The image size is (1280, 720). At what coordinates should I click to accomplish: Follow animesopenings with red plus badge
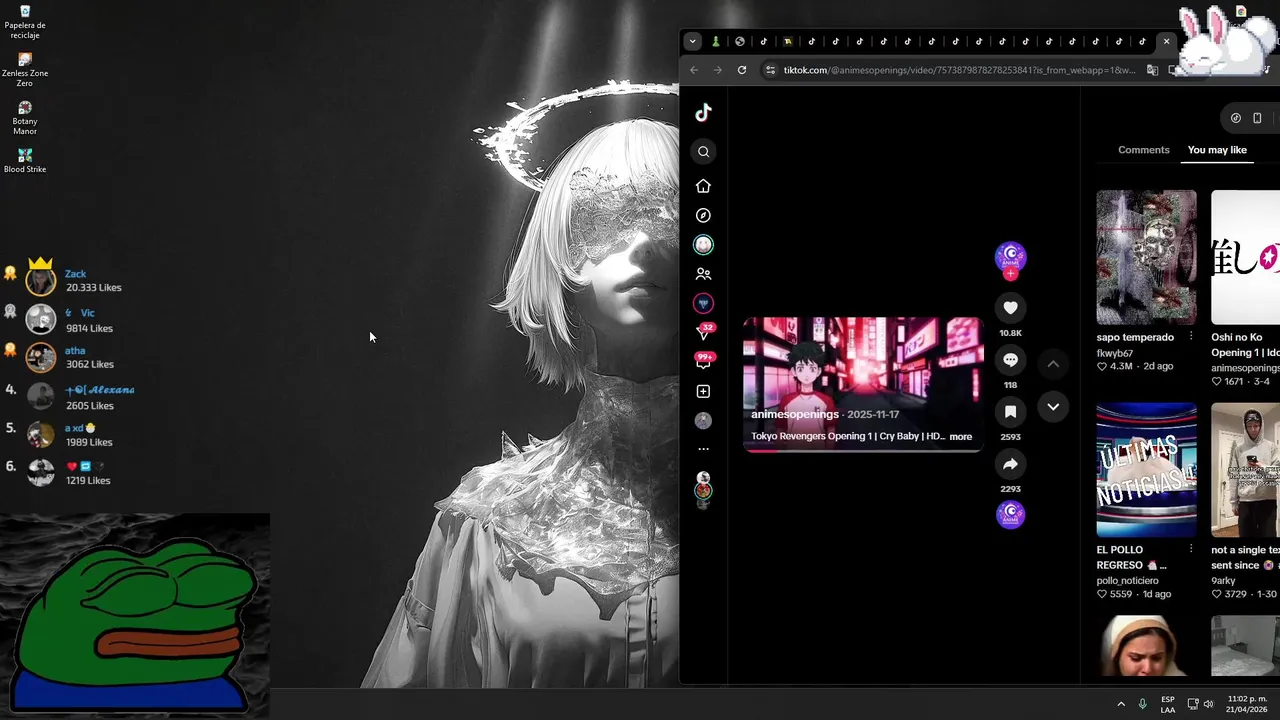[x=1010, y=274]
